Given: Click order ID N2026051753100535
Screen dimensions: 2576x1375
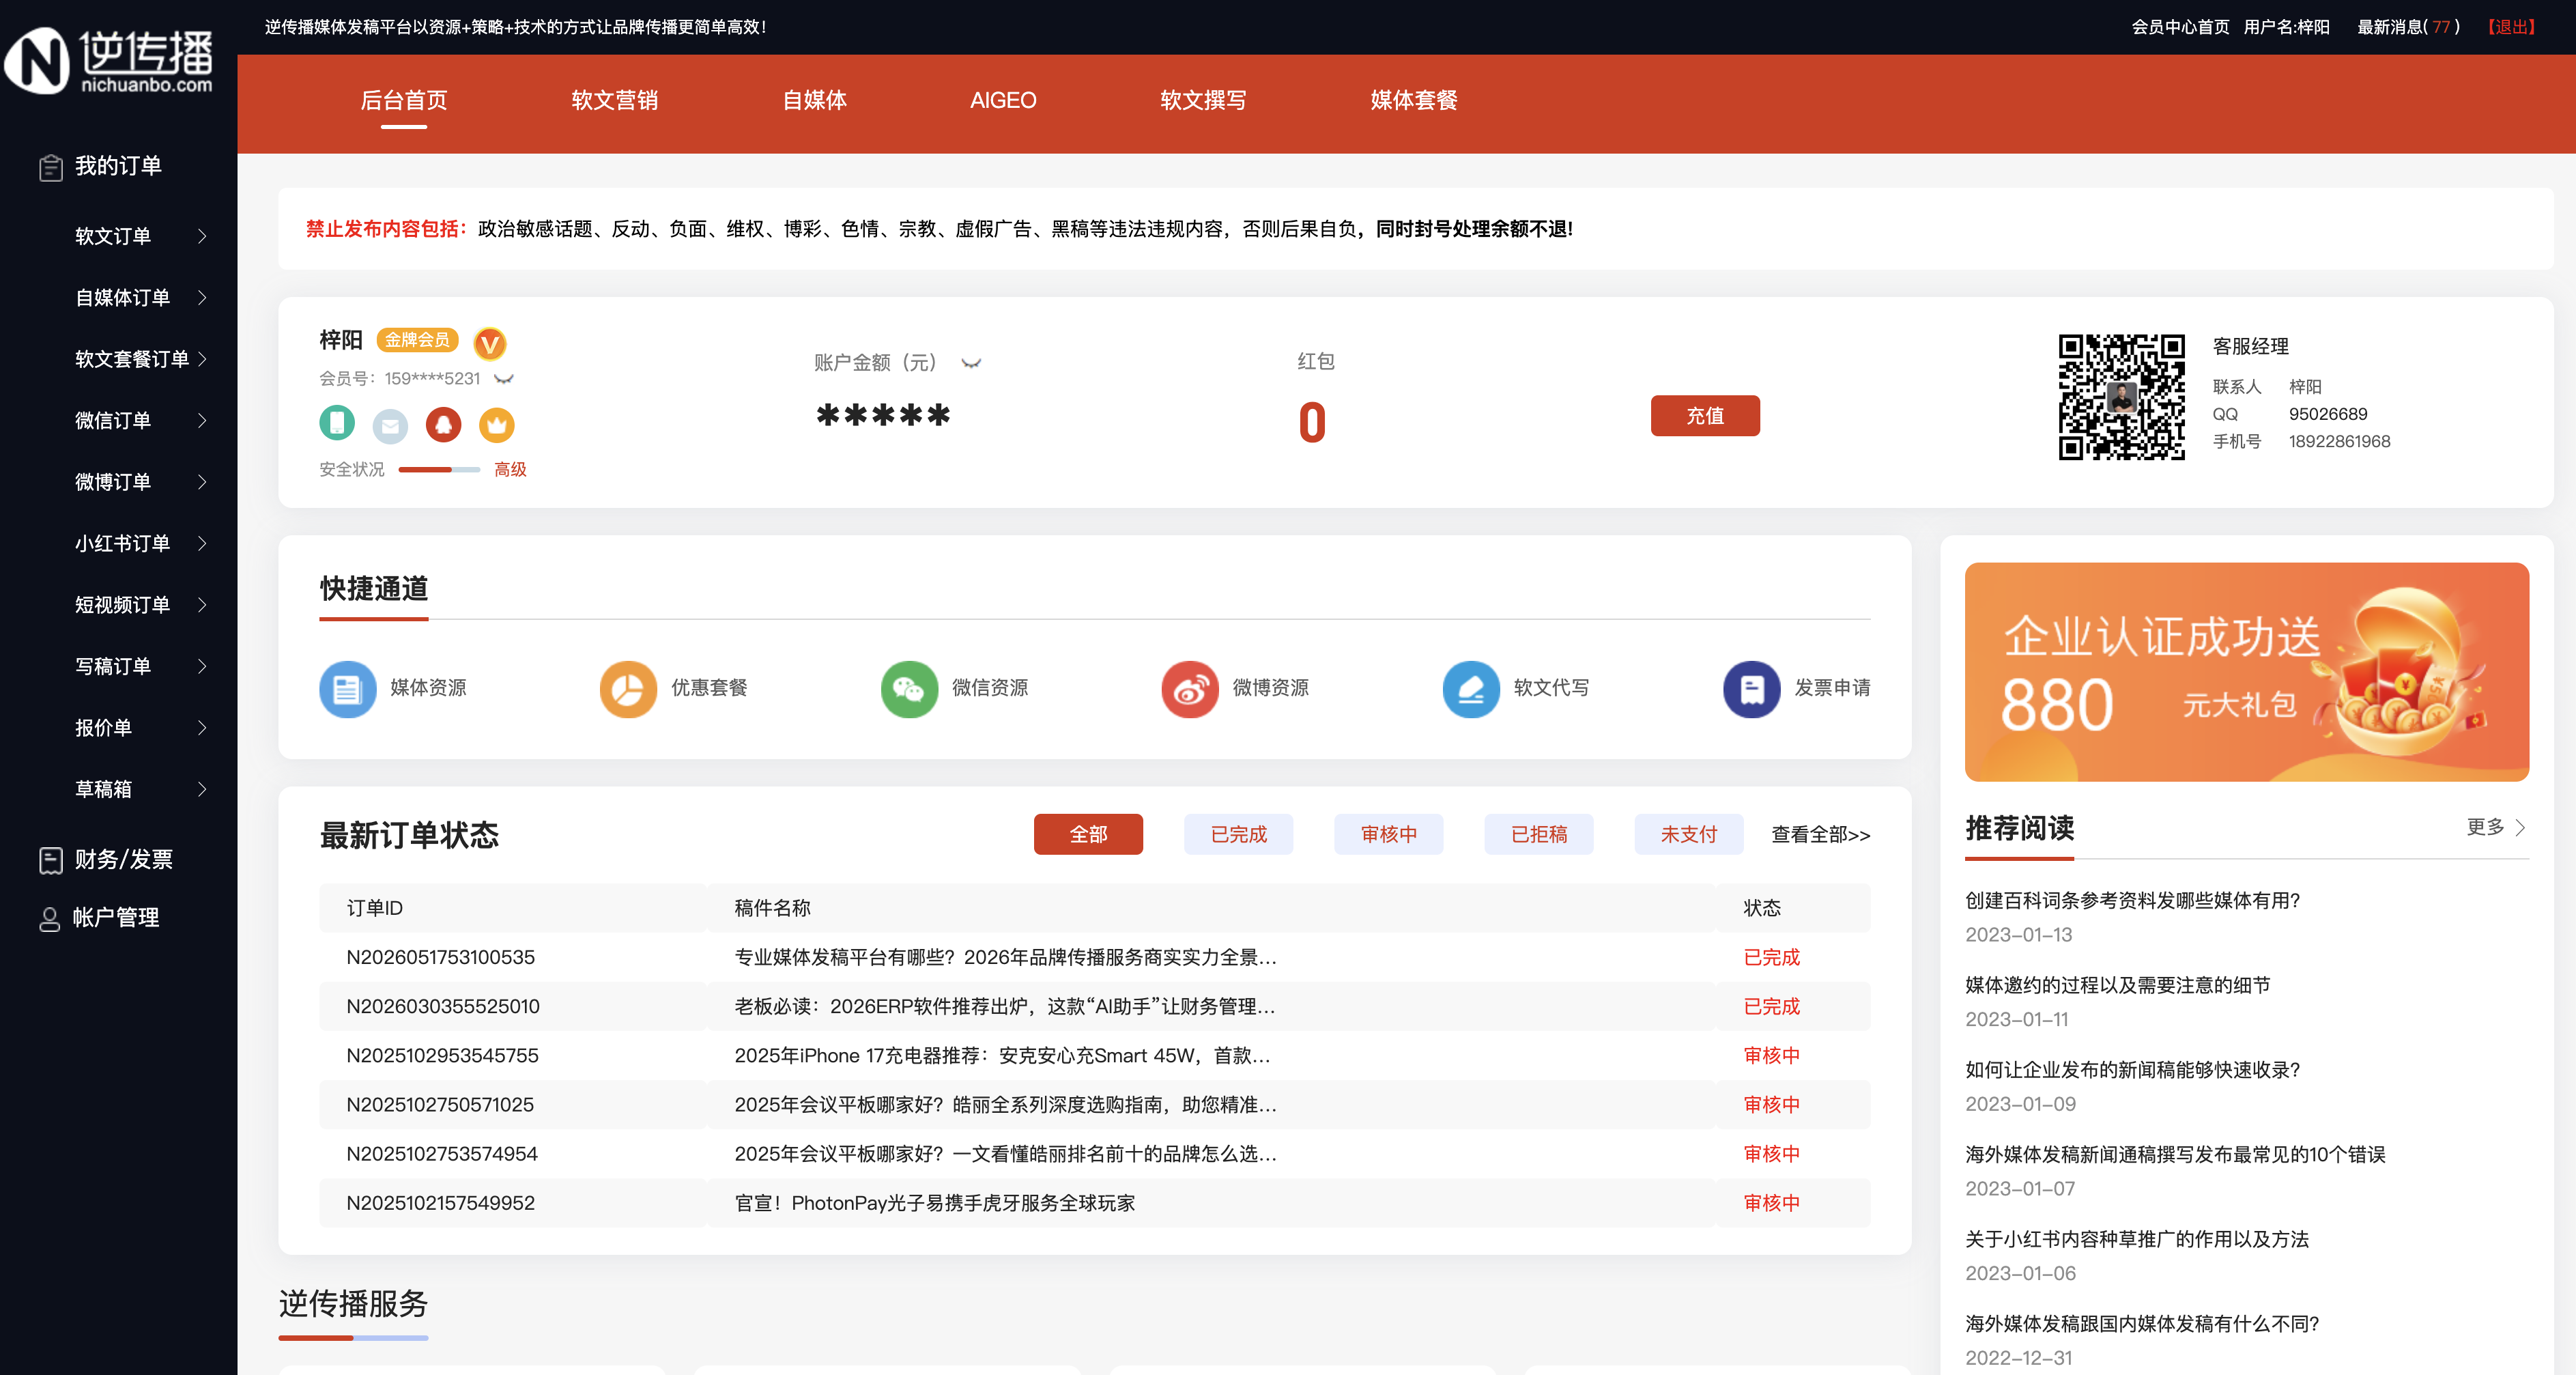Looking at the screenshot, I should 440,957.
